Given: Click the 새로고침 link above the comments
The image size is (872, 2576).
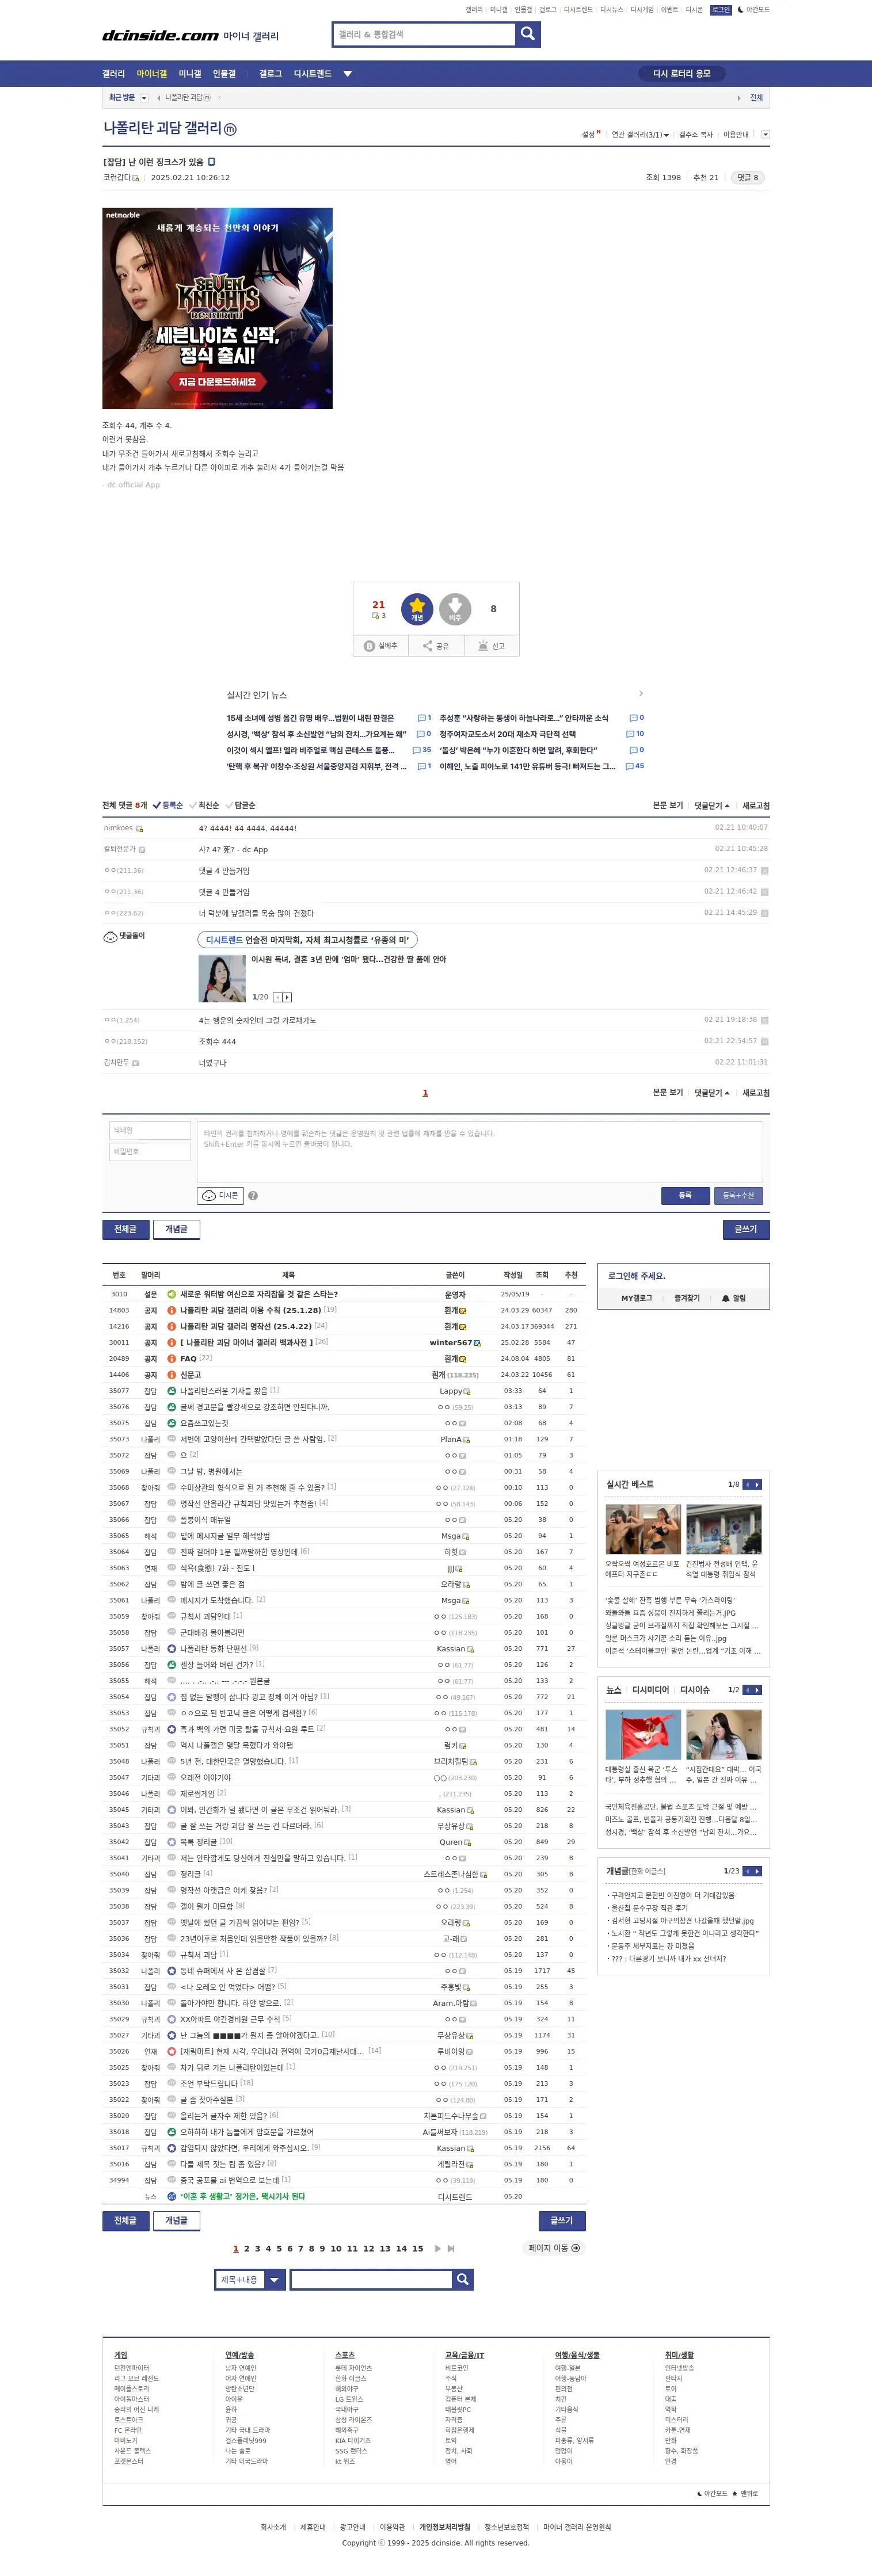Looking at the screenshot, I should 756,806.
